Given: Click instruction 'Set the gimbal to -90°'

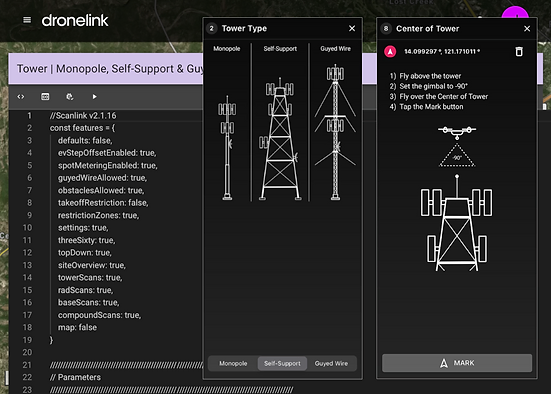Looking at the screenshot, I should [434, 86].
